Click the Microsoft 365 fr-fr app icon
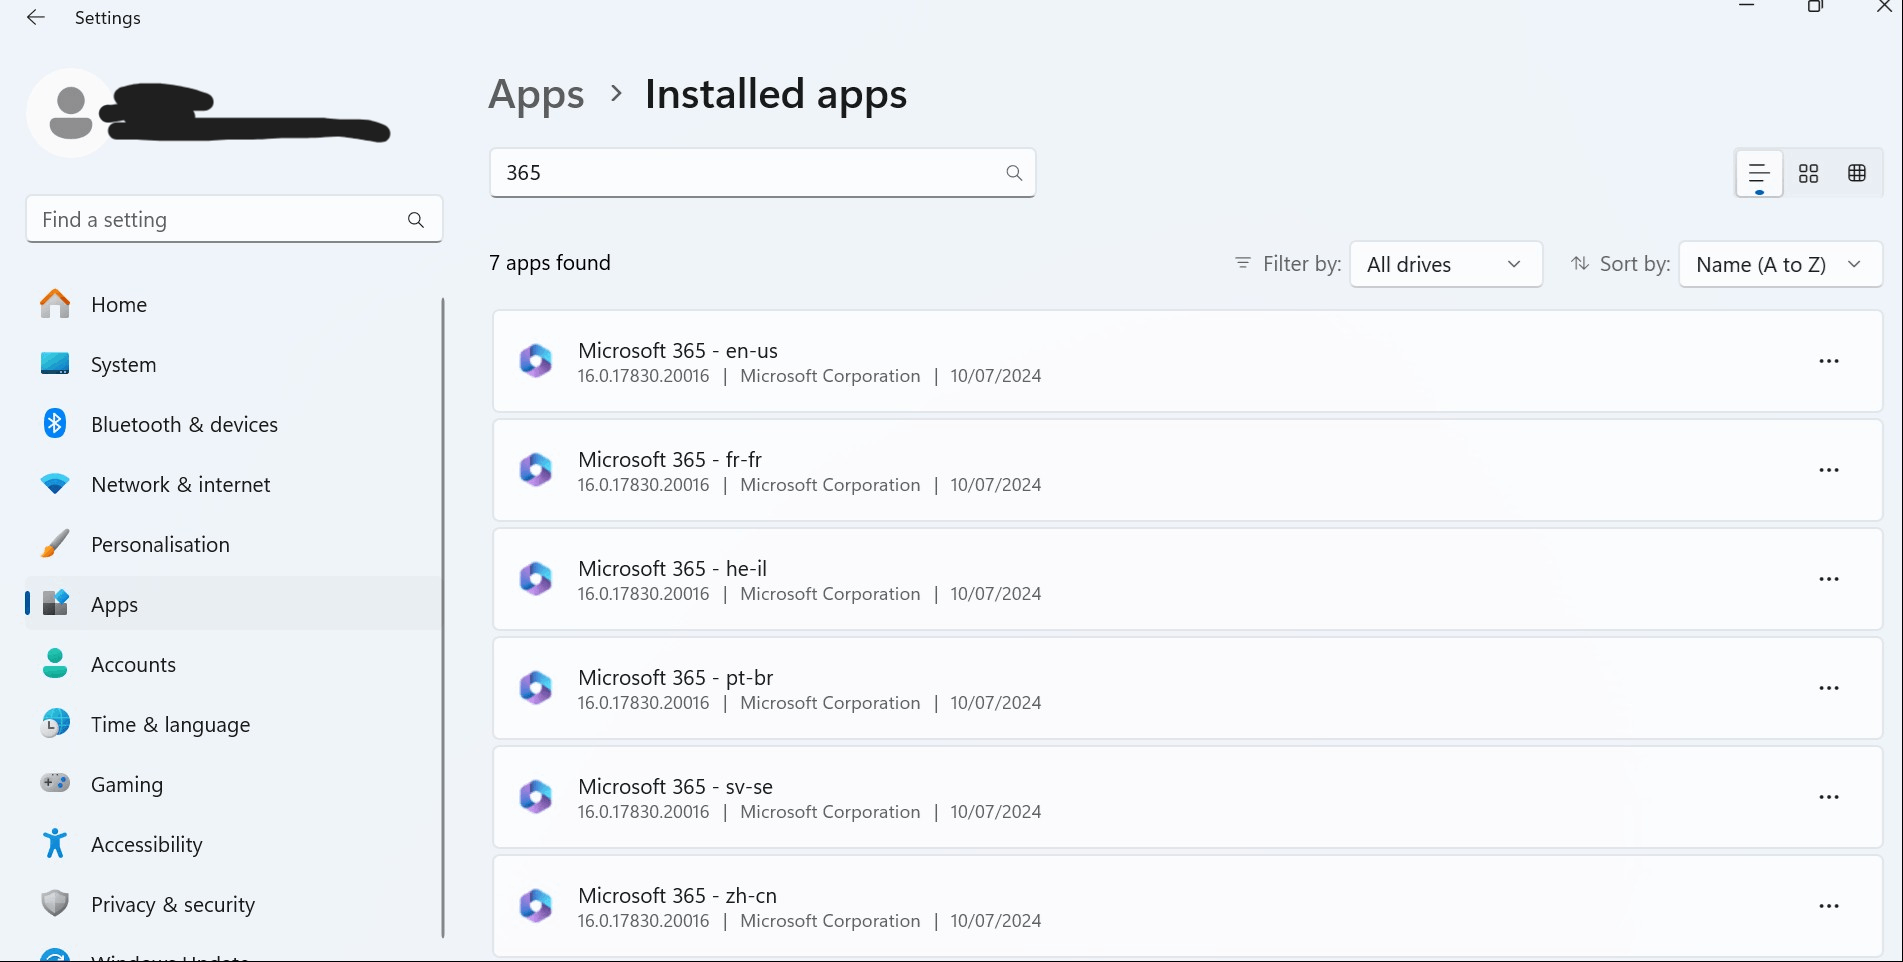 536,470
